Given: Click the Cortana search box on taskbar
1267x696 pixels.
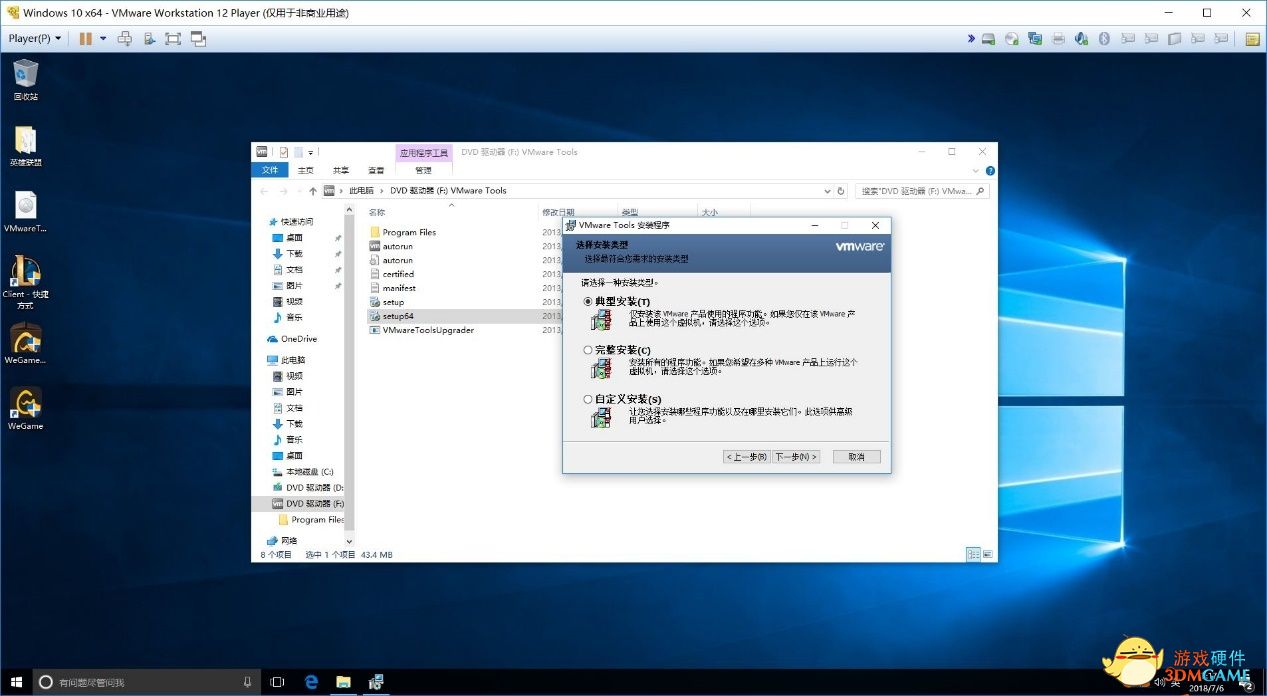Looking at the screenshot, I should point(146,682).
